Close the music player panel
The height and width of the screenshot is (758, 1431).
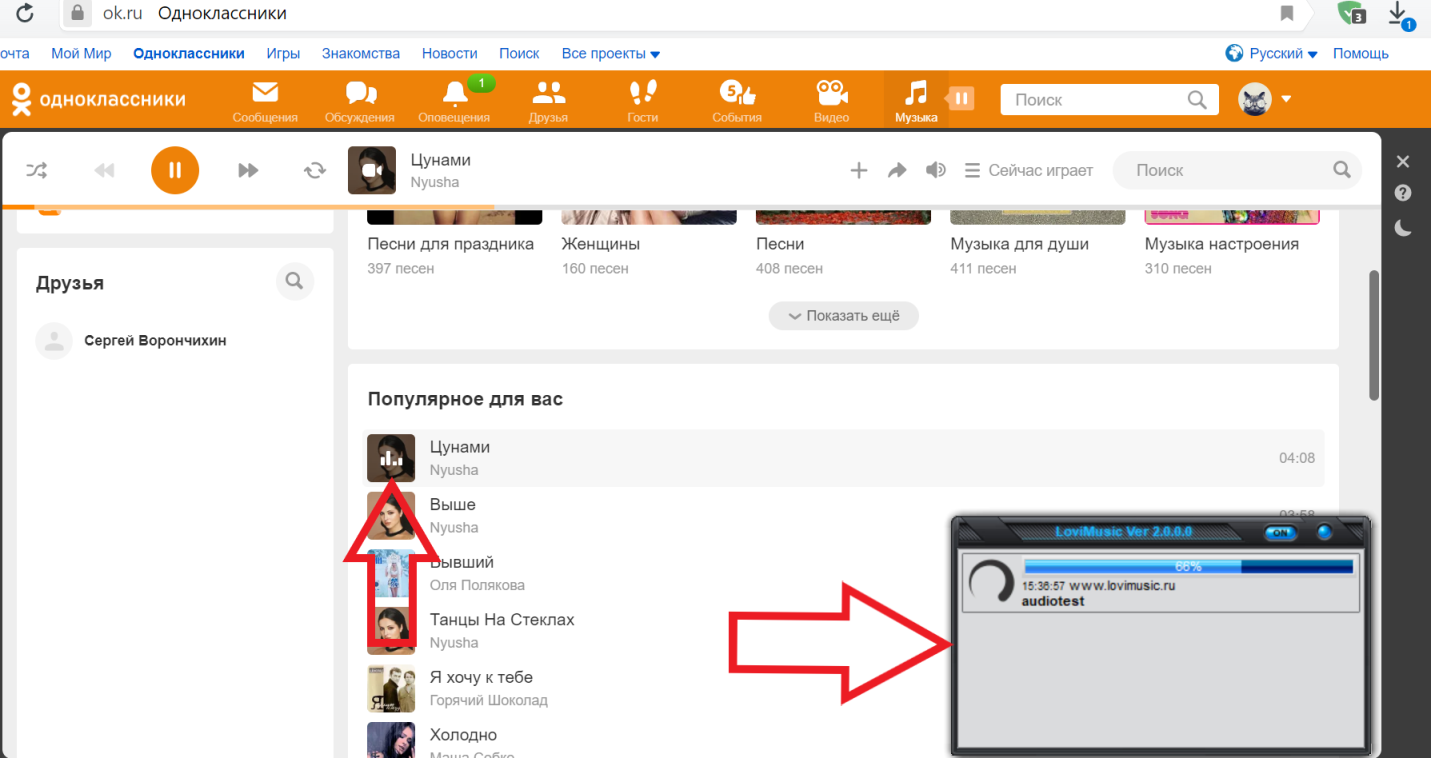pyautogui.click(x=1403, y=161)
